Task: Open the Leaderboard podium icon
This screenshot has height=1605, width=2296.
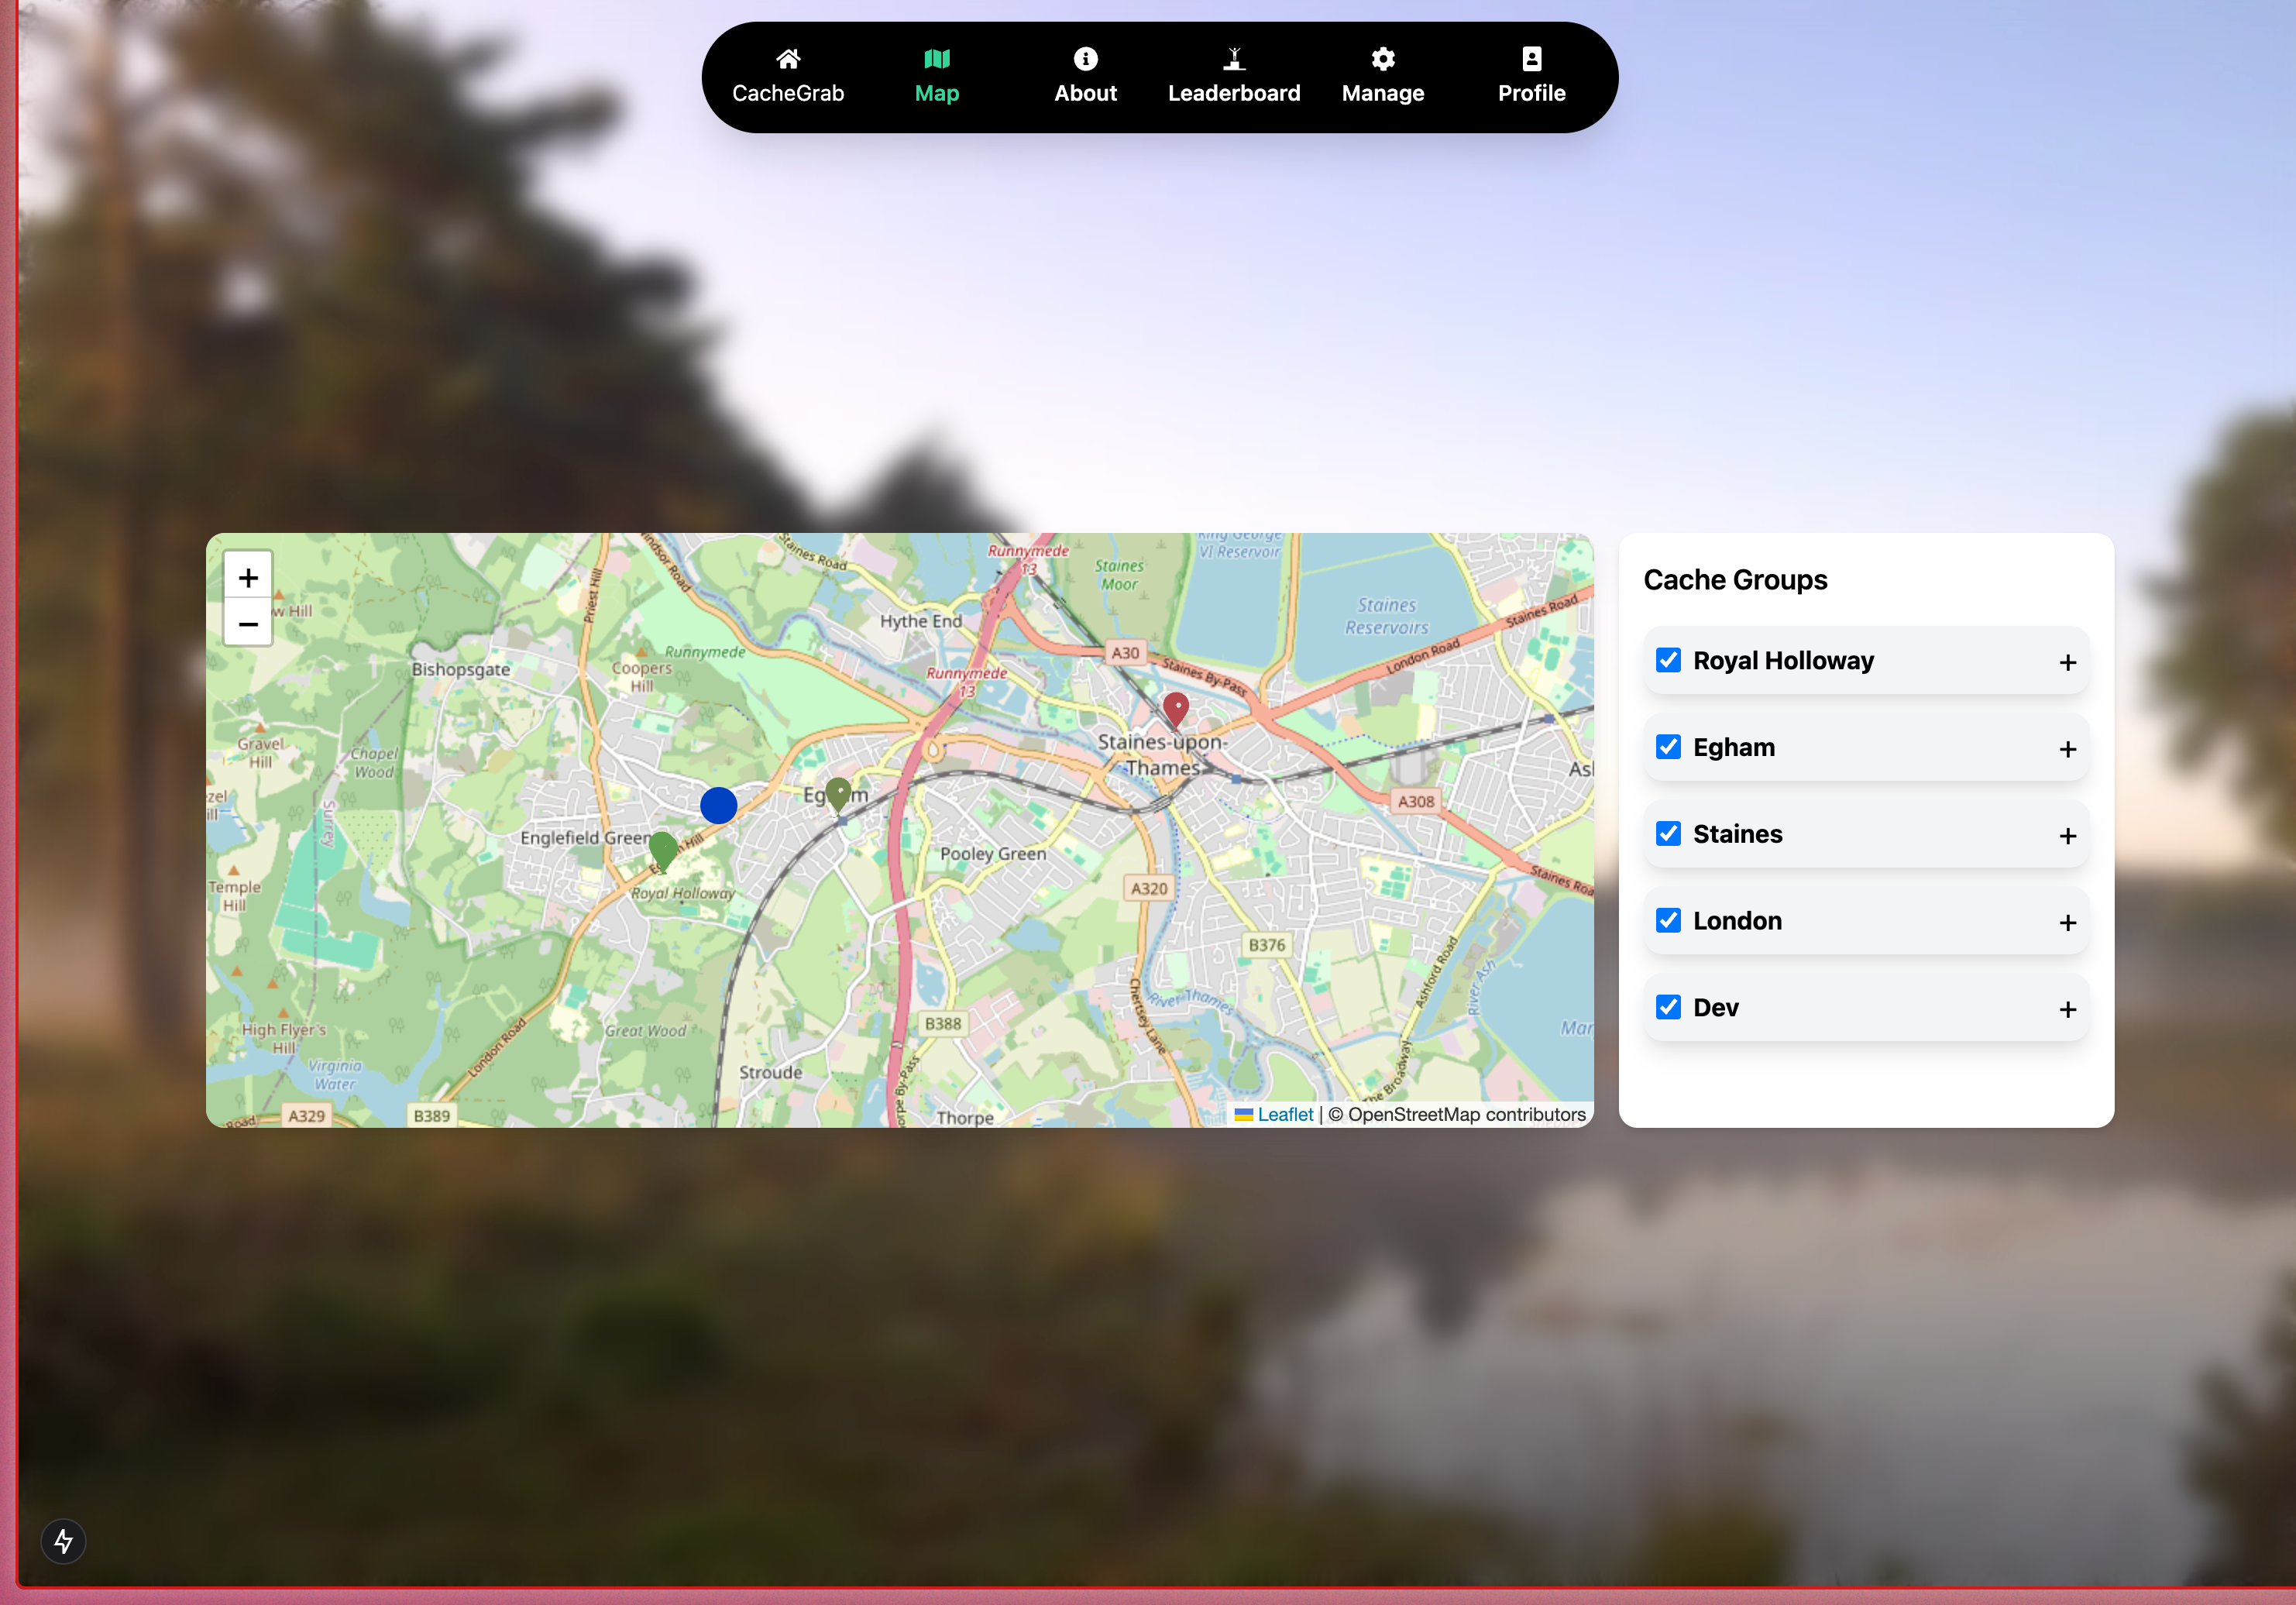Action: pos(1234,59)
